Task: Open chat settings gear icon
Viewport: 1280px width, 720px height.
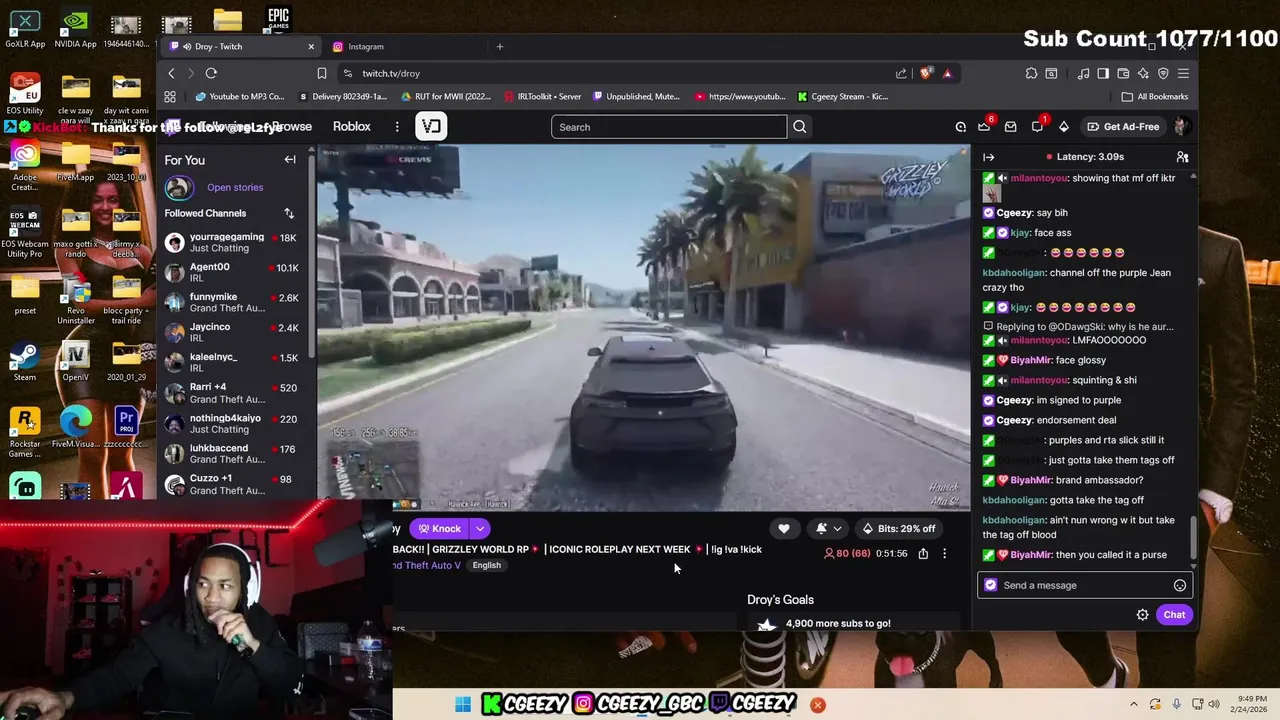Action: 1142,615
